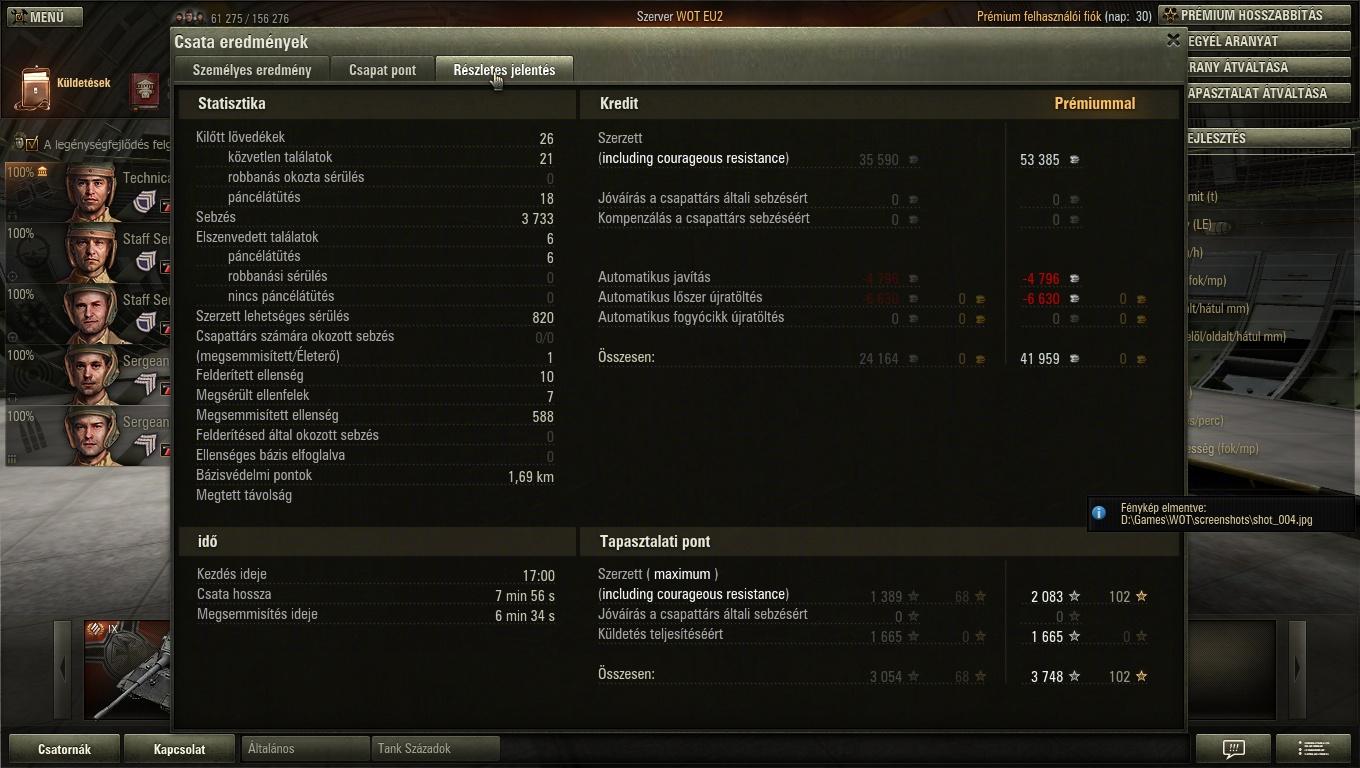Click the Arany átváltása button
The height and width of the screenshot is (768, 1360).
click(x=1268, y=67)
